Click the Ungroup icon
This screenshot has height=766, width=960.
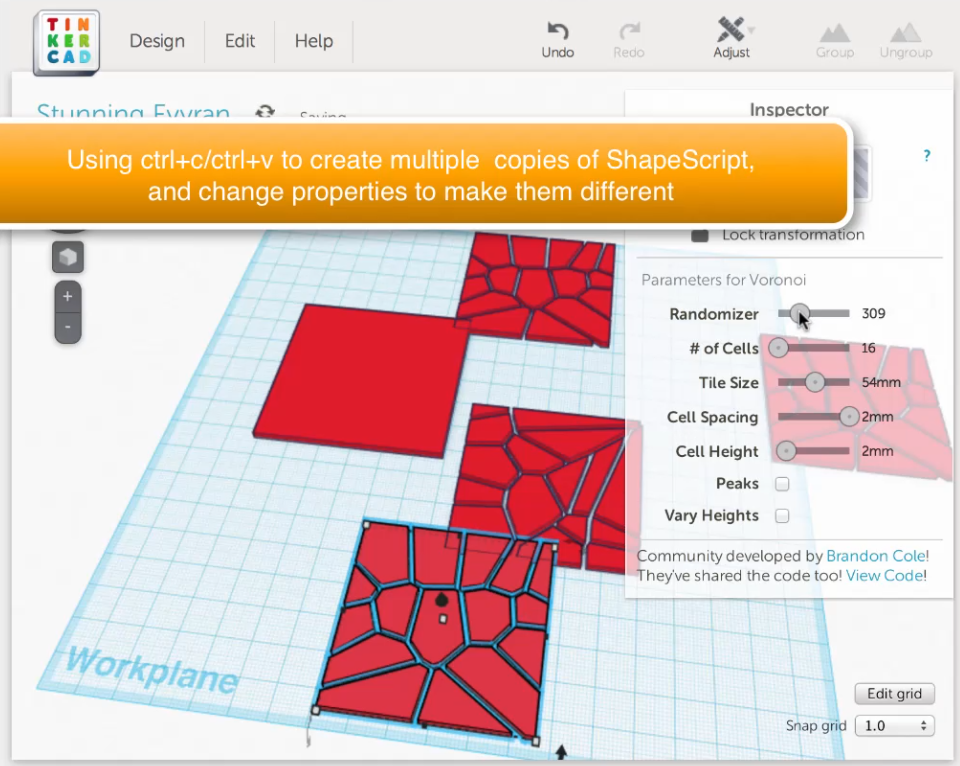tap(906, 40)
